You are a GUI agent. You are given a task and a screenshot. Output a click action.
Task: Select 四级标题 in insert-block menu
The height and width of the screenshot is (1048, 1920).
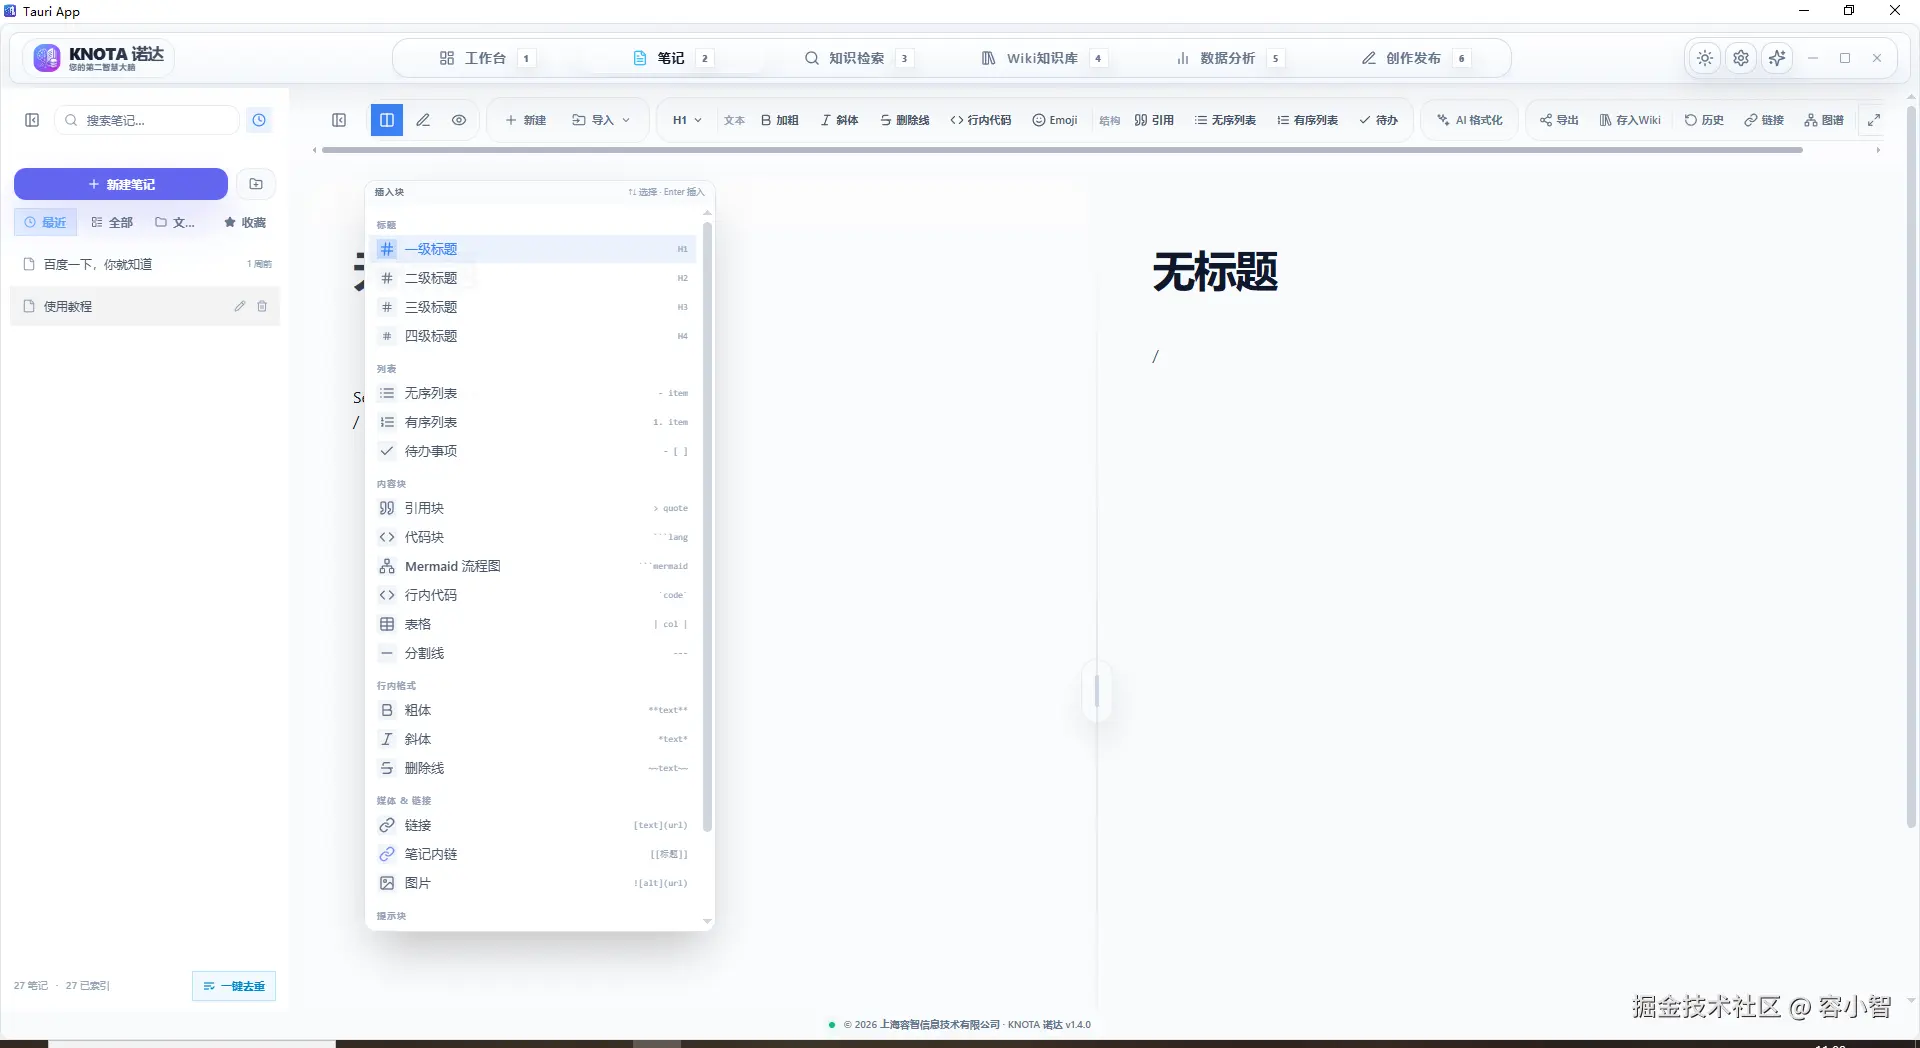pyautogui.click(x=533, y=336)
